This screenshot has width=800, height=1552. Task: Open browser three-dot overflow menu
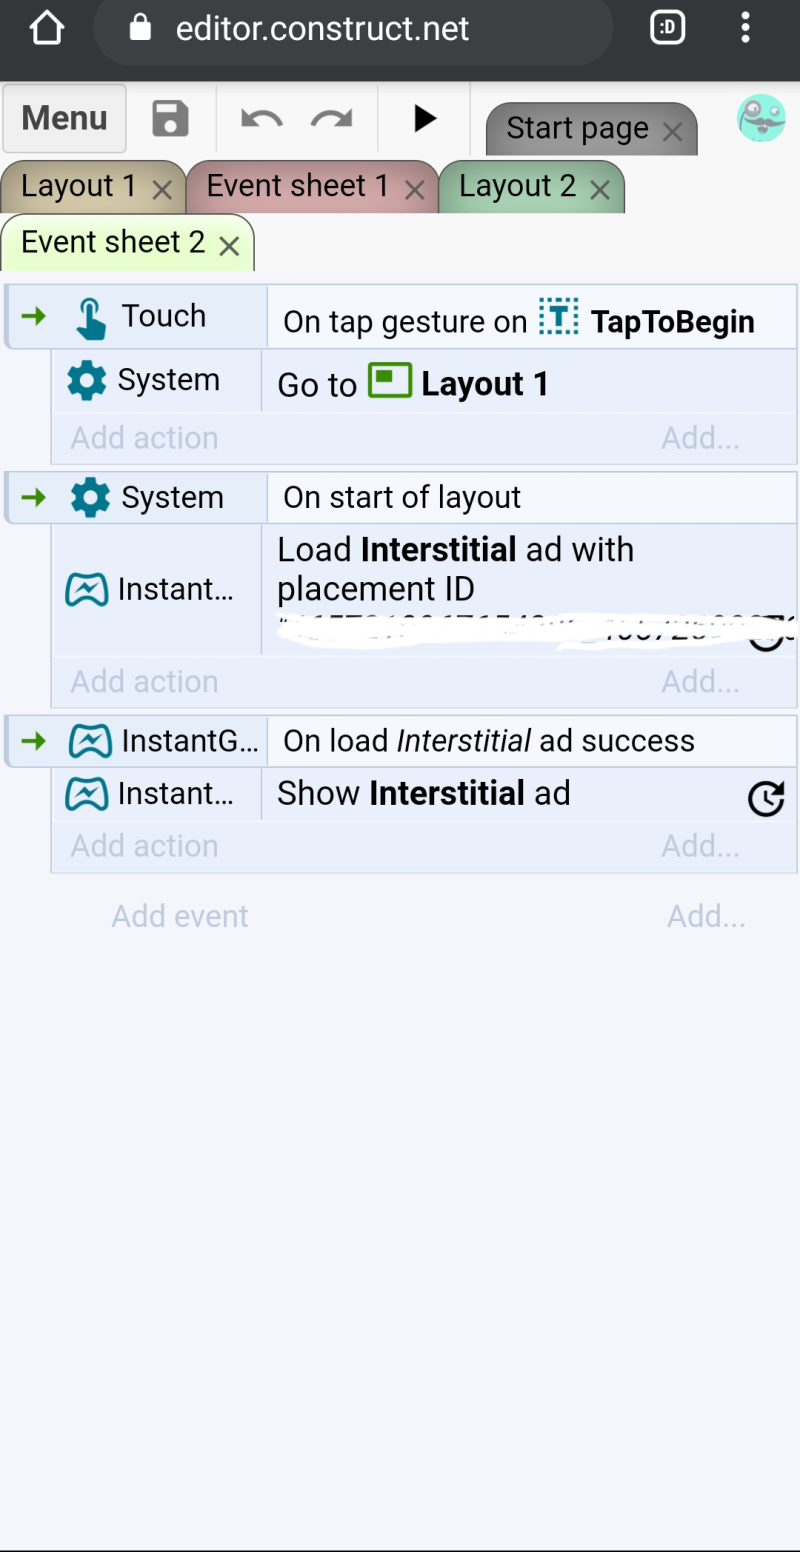pyautogui.click(x=745, y=28)
